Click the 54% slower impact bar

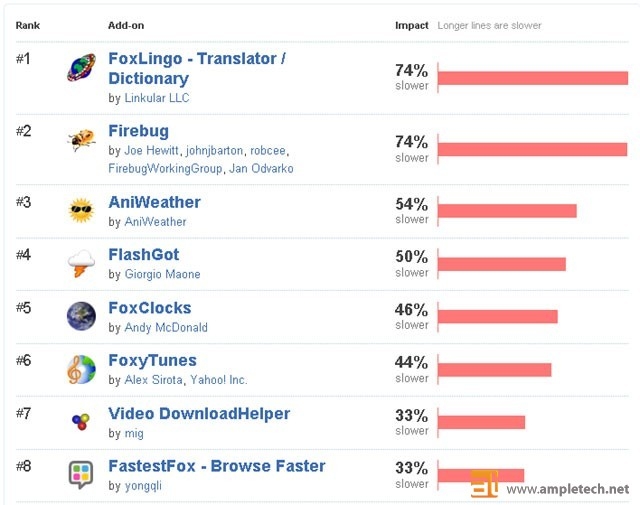[507, 211]
